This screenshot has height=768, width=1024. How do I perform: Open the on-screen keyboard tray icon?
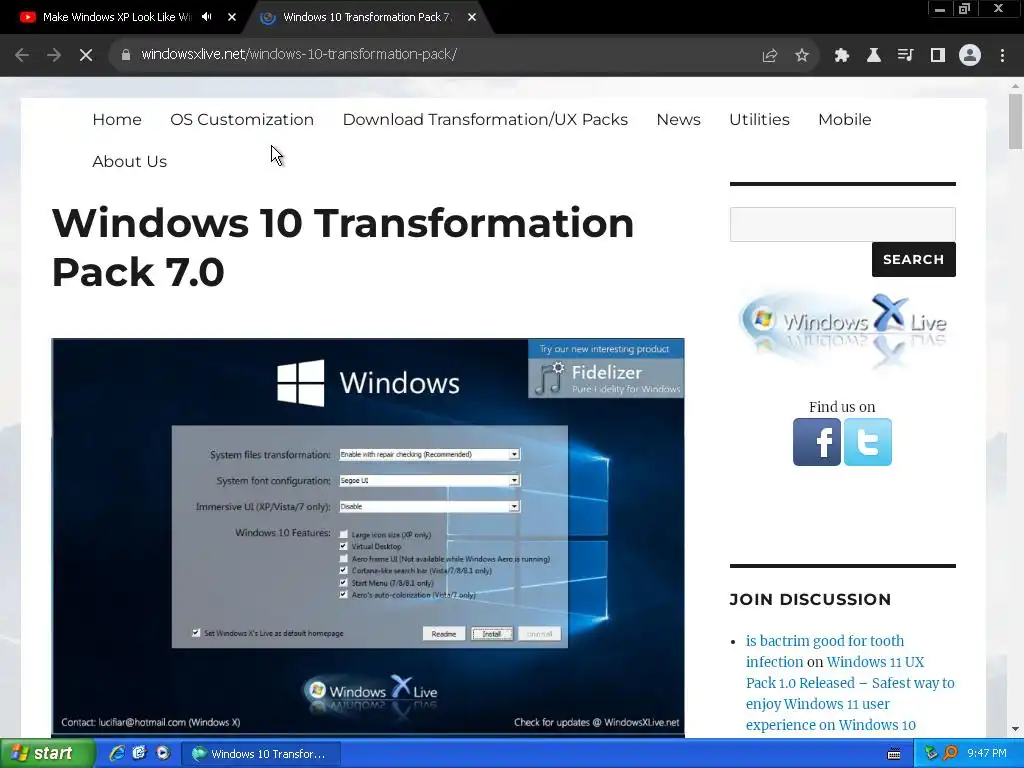click(x=894, y=754)
